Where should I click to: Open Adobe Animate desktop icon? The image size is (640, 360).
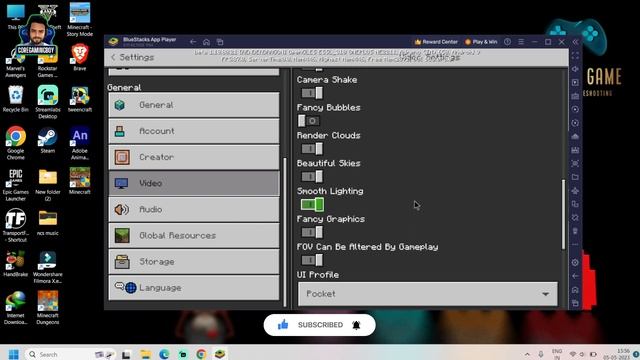pos(80,143)
